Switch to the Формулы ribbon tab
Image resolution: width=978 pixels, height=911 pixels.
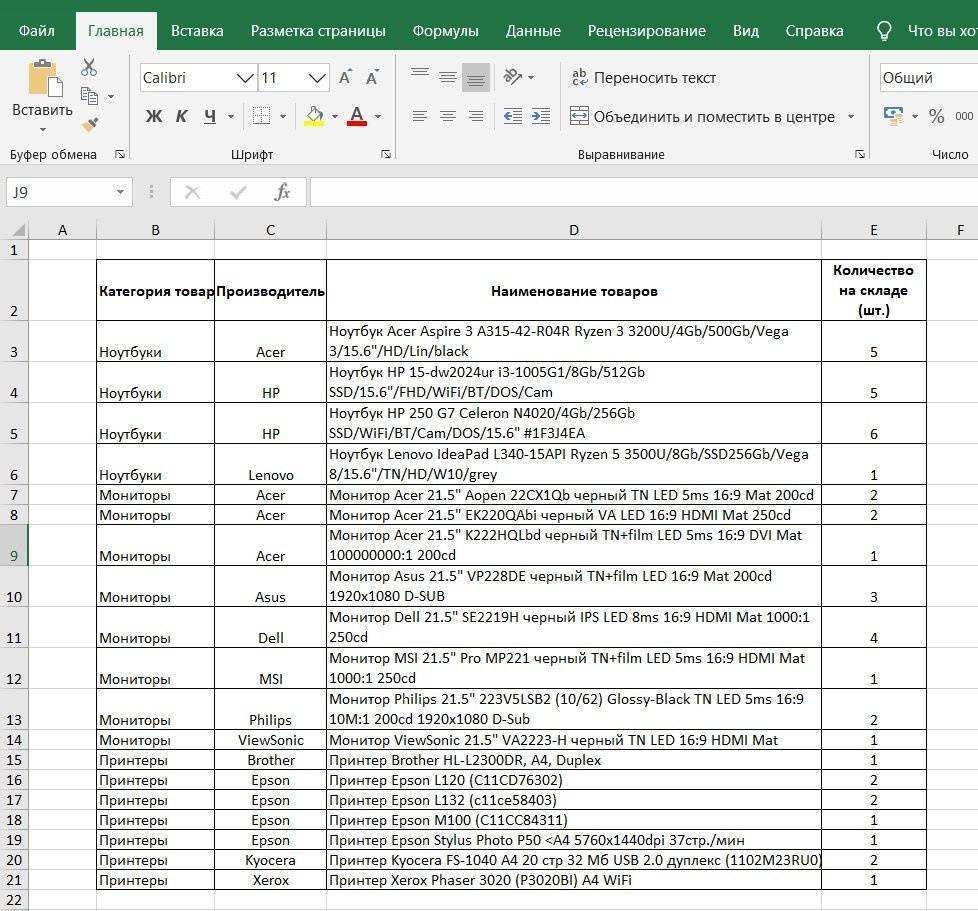pyautogui.click(x=445, y=30)
